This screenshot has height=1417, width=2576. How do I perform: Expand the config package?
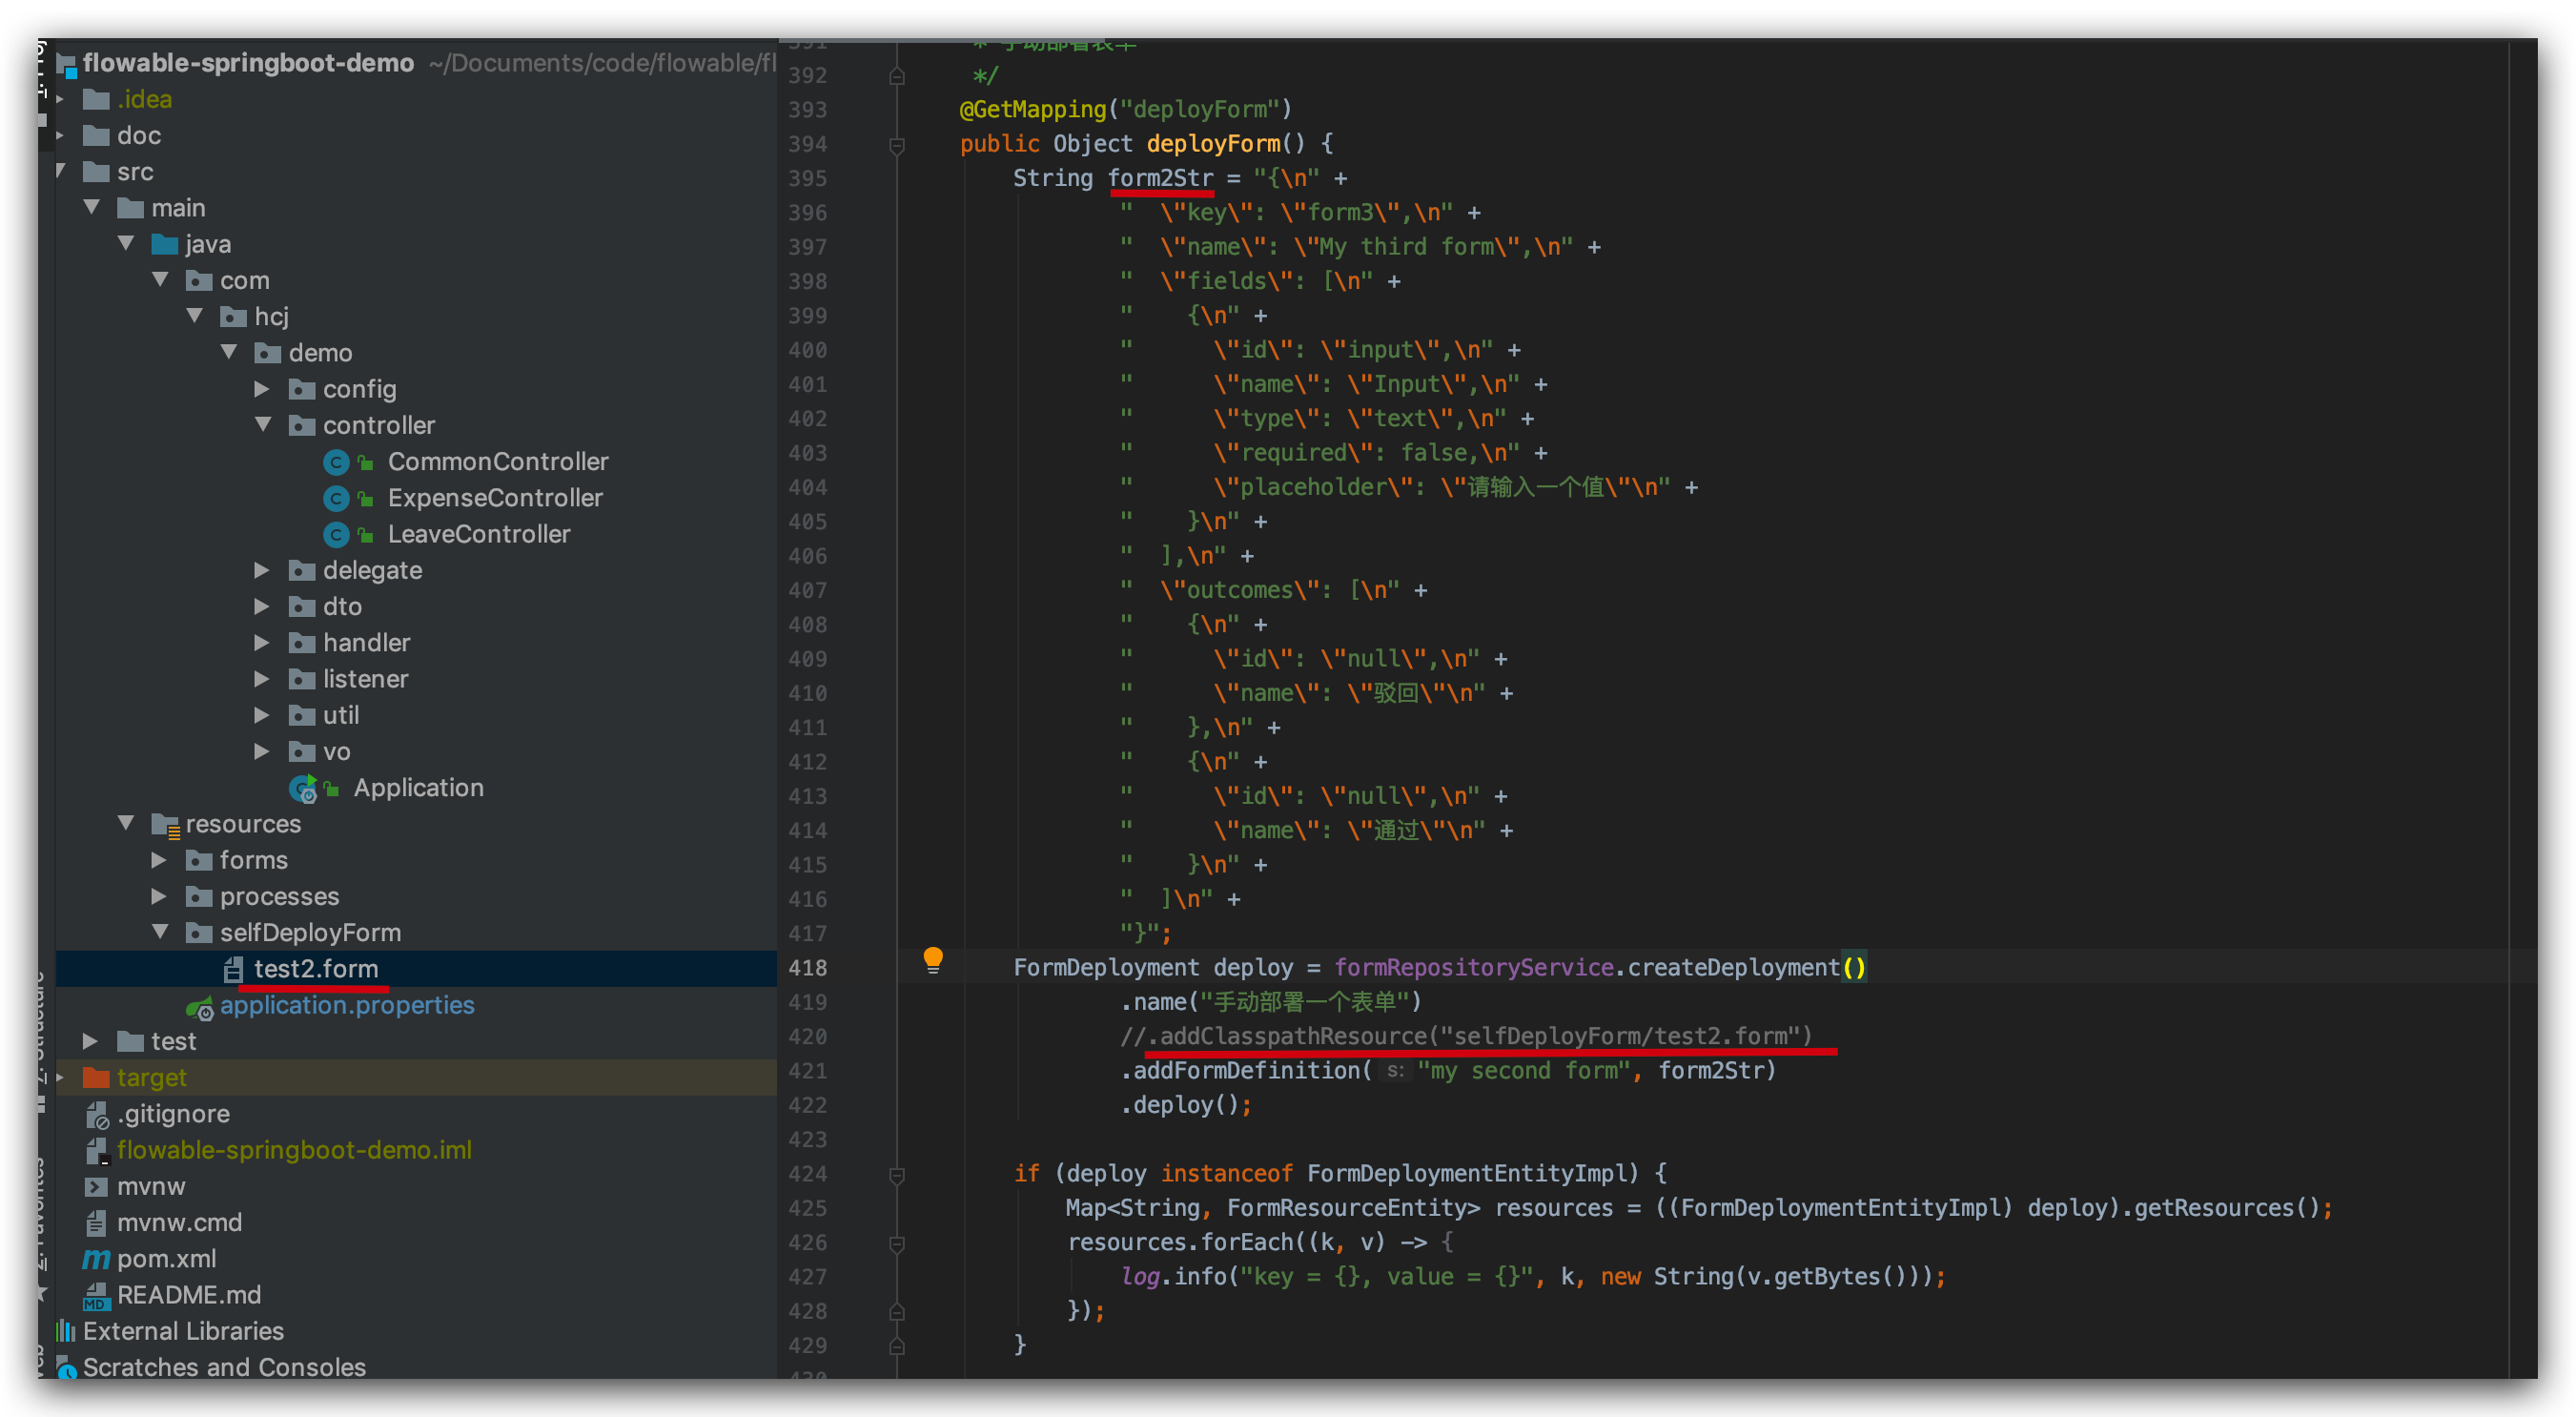point(262,389)
